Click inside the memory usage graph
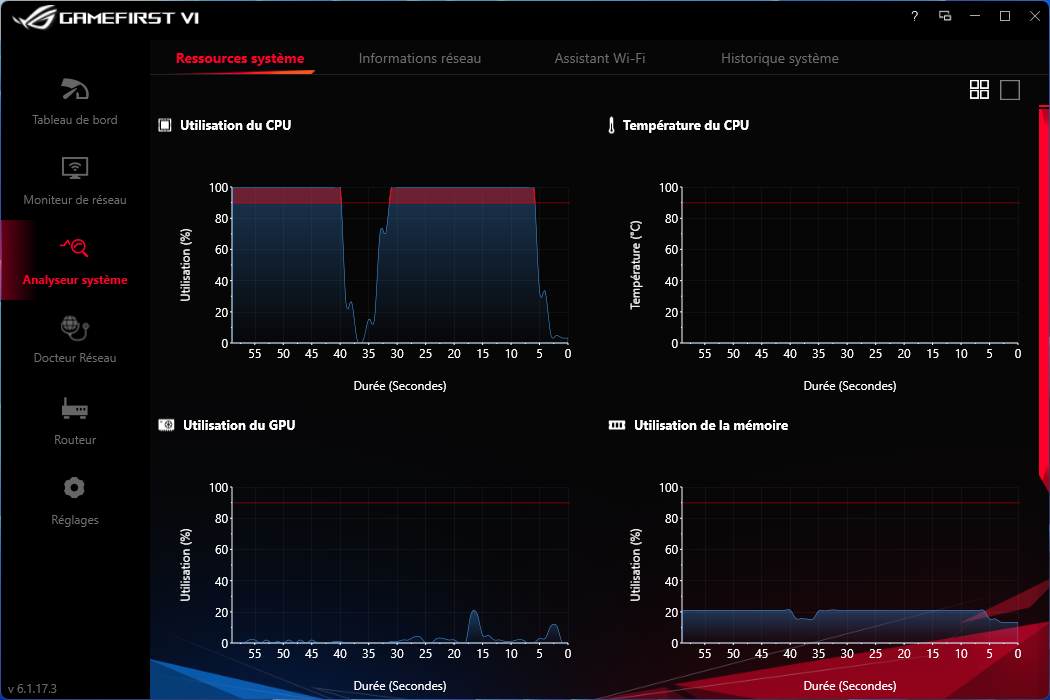The width and height of the screenshot is (1050, 700). (x=850, y=565)
